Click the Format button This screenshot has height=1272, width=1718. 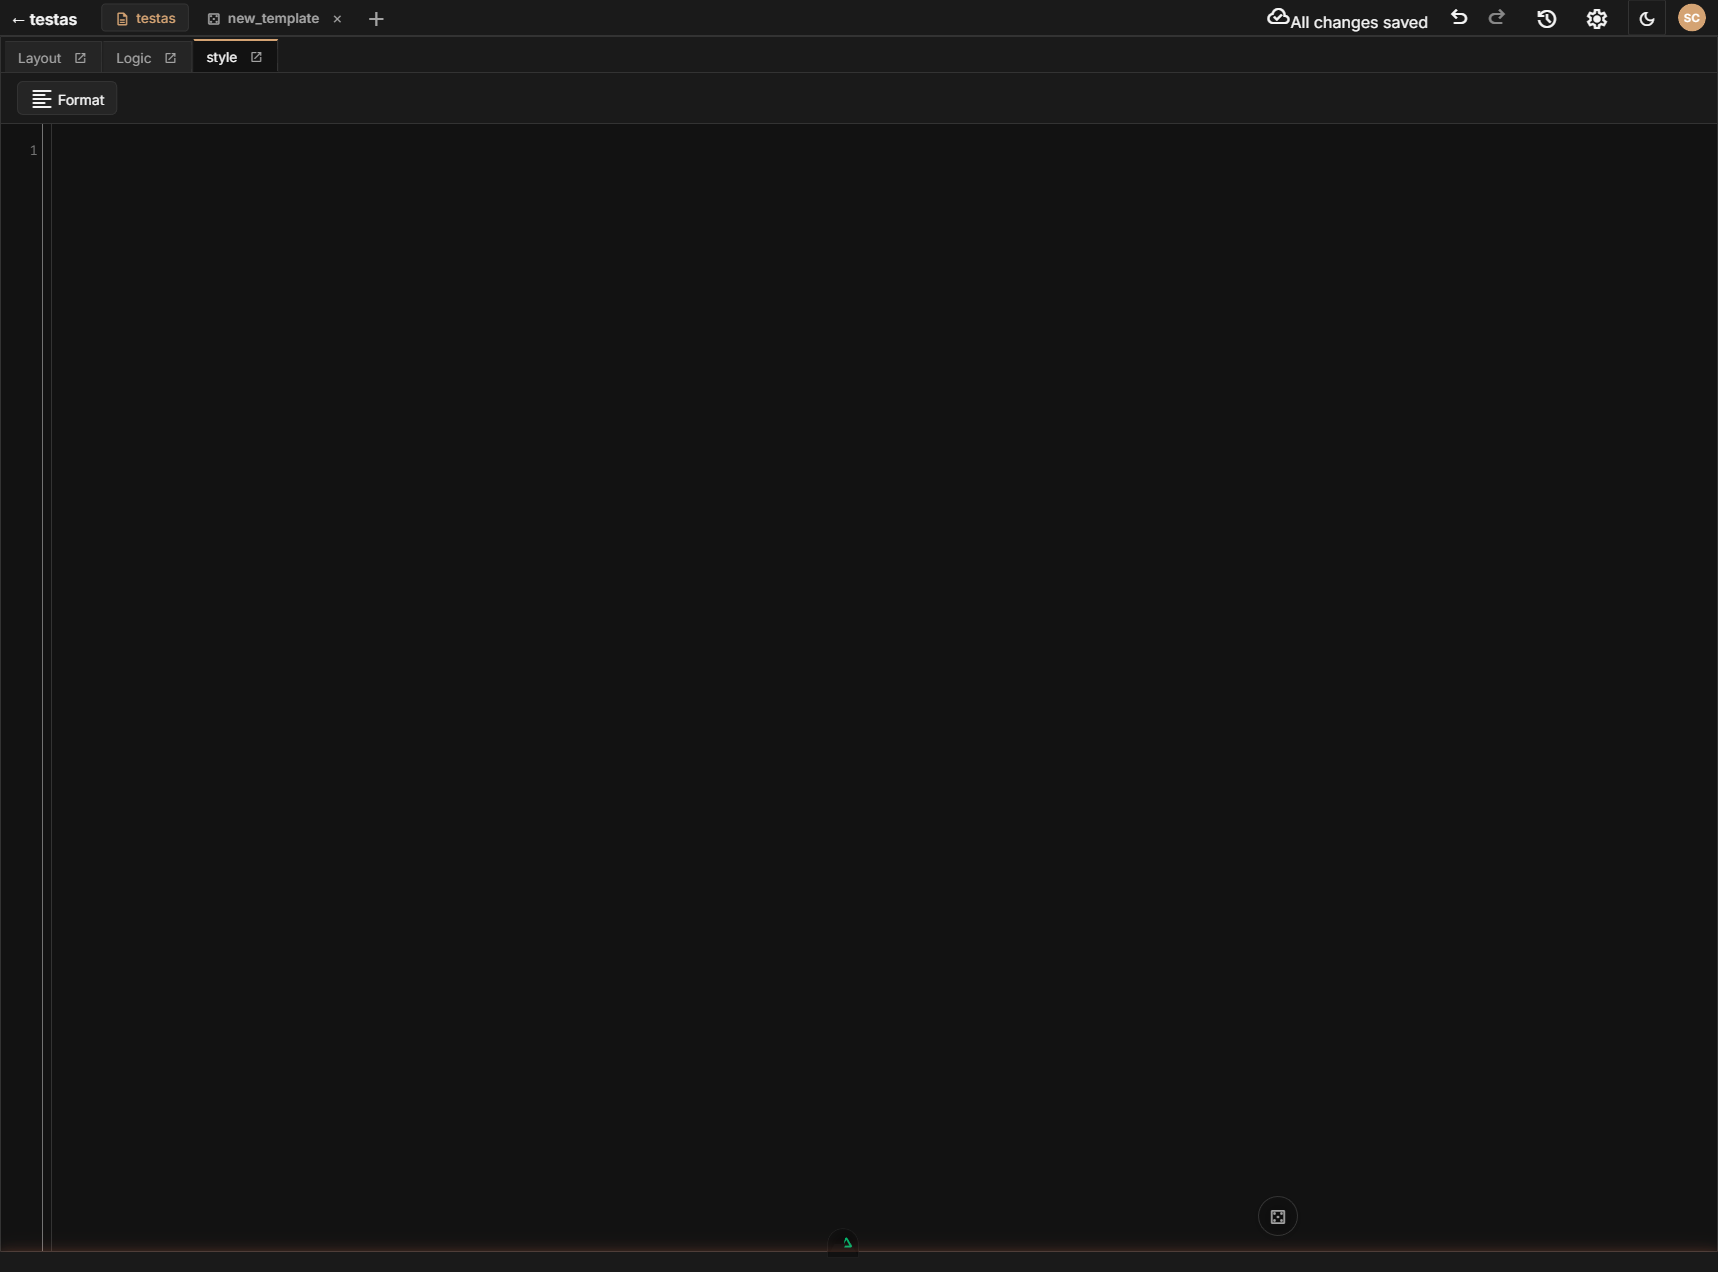click(x=67, y=98)
